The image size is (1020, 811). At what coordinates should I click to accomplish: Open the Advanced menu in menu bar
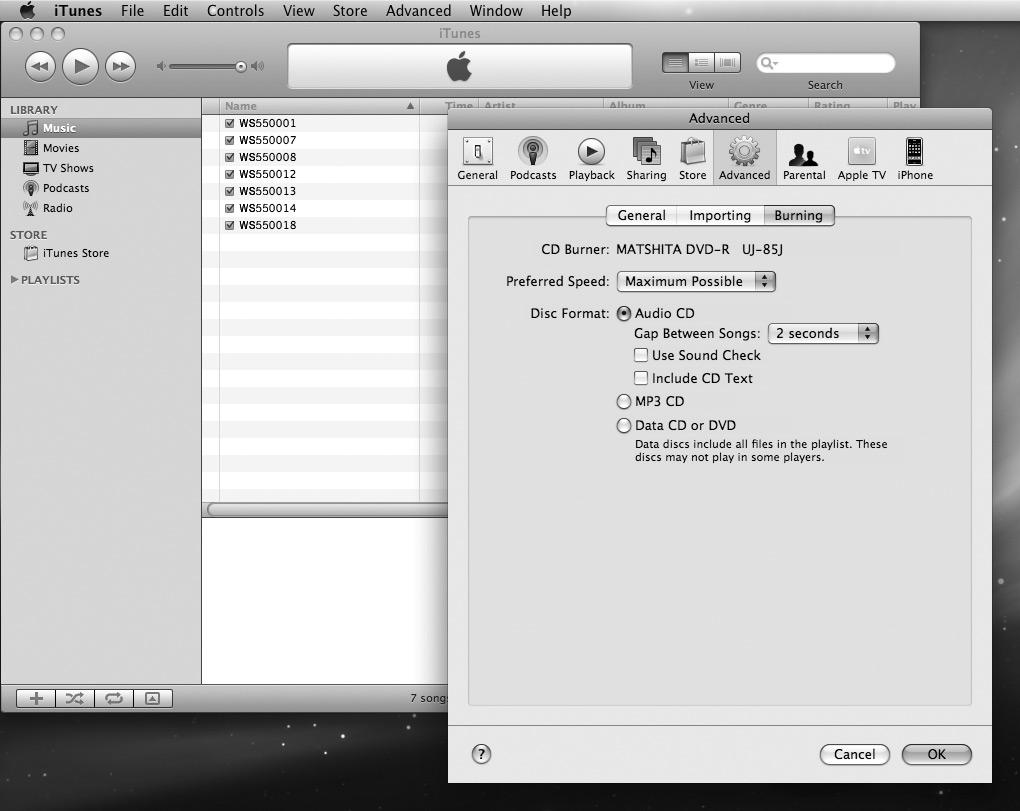coord(418,10)
